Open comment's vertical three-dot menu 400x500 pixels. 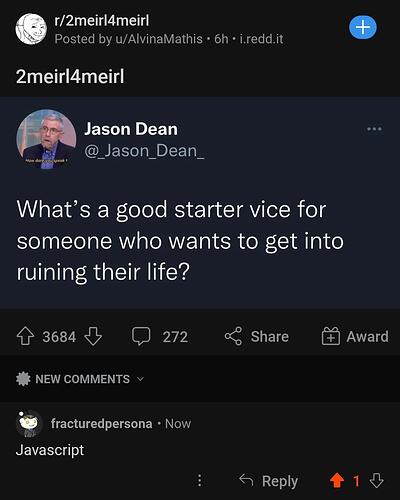[x=199, y=481]
